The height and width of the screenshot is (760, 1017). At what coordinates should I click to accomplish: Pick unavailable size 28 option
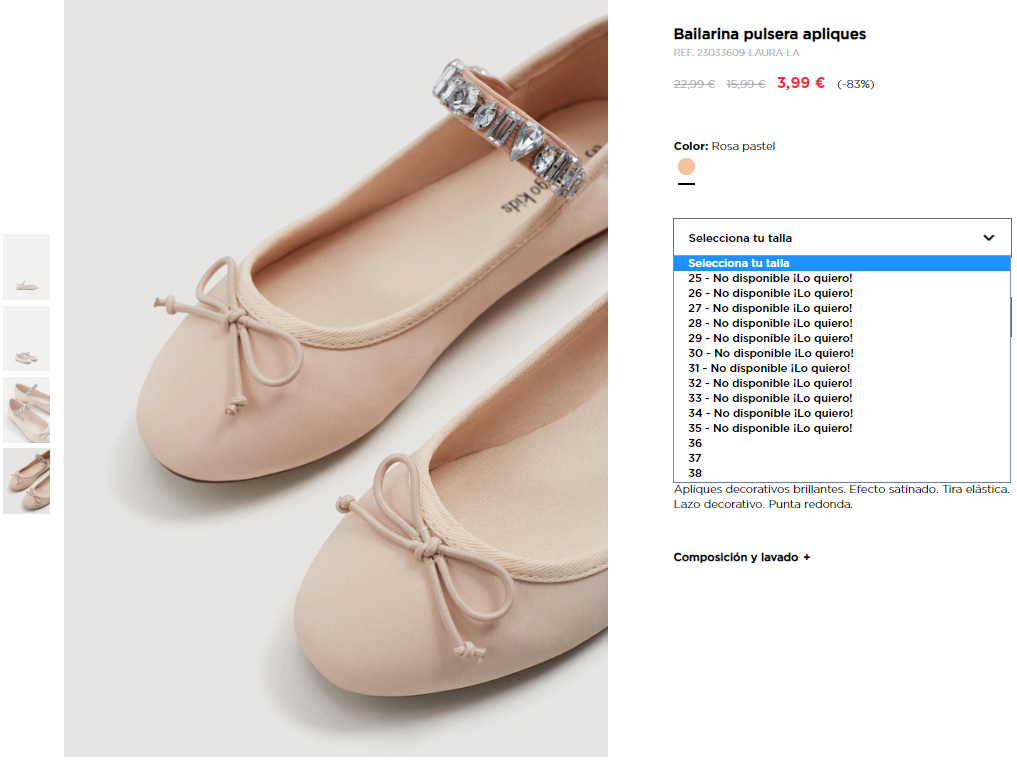(770, 323)
